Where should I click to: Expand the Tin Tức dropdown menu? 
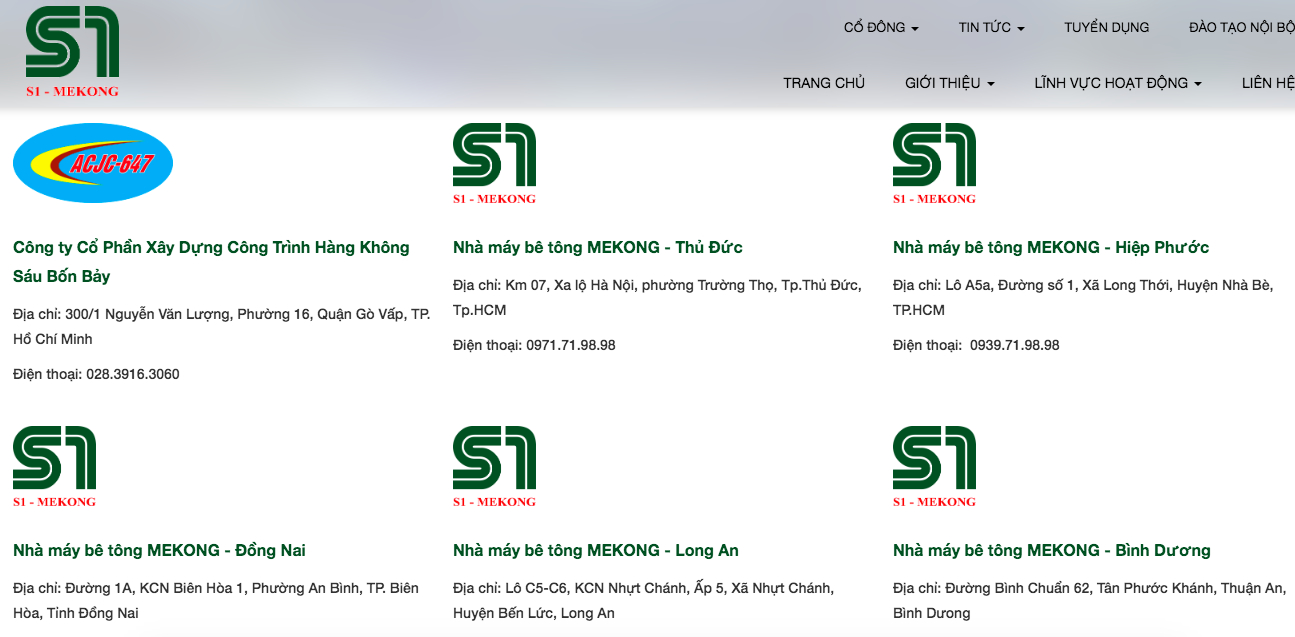tap(991, 28)
